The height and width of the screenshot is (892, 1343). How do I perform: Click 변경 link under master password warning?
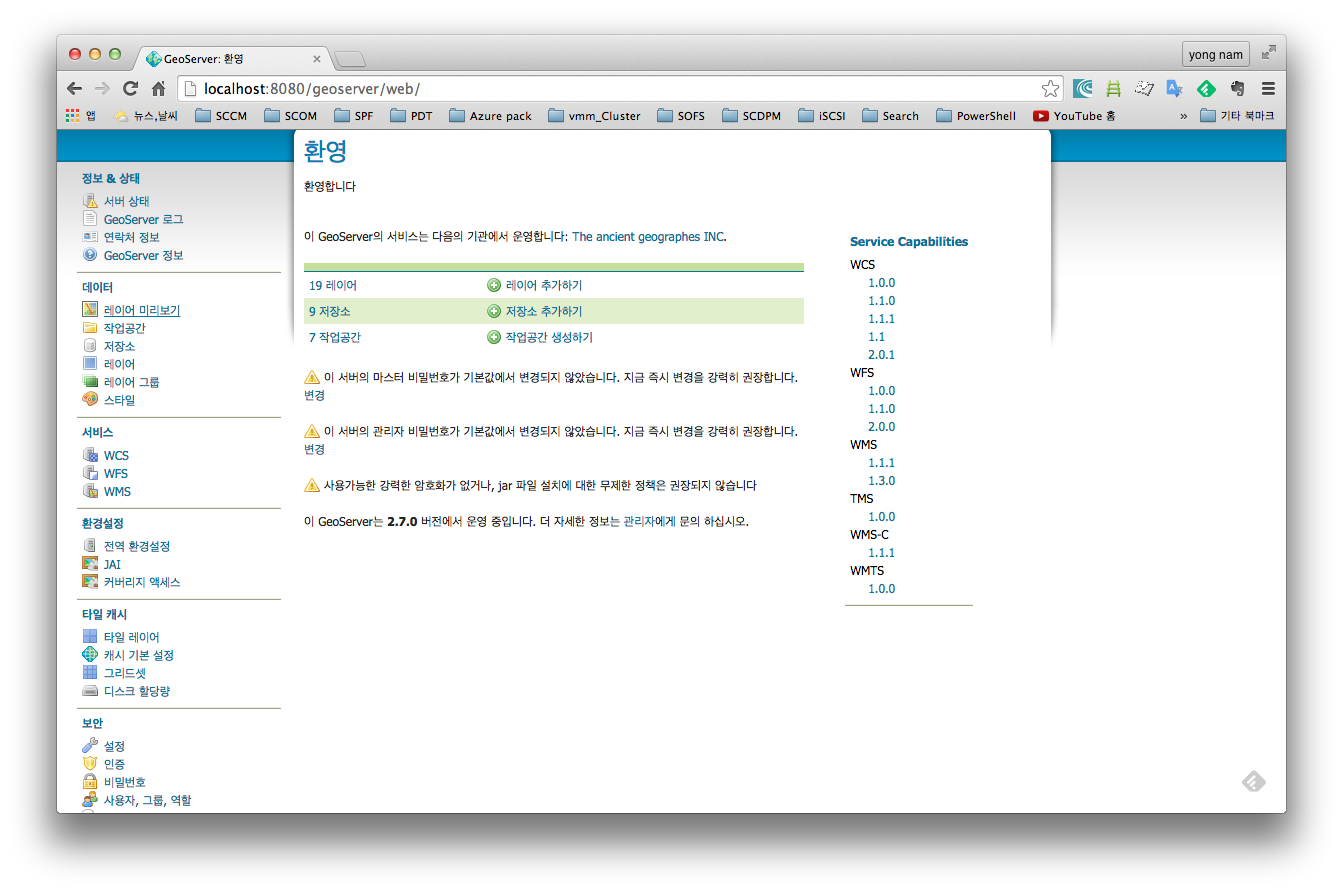(x=314, y=395)
